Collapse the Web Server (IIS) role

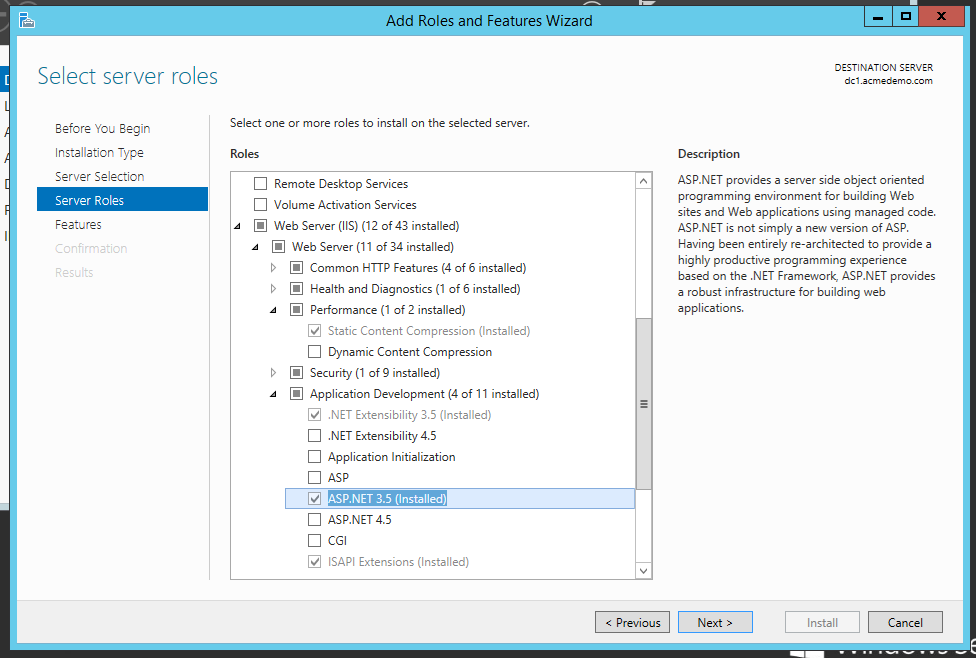pos(238,227)
